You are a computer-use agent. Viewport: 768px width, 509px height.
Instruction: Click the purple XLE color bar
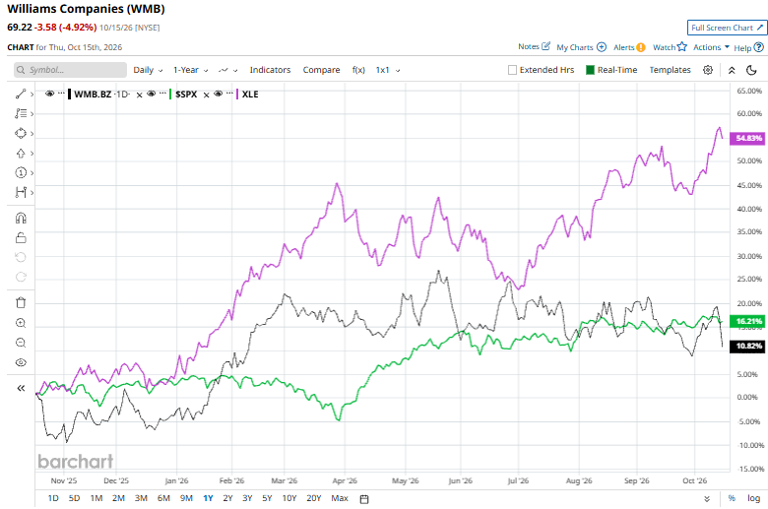(238, 94)
